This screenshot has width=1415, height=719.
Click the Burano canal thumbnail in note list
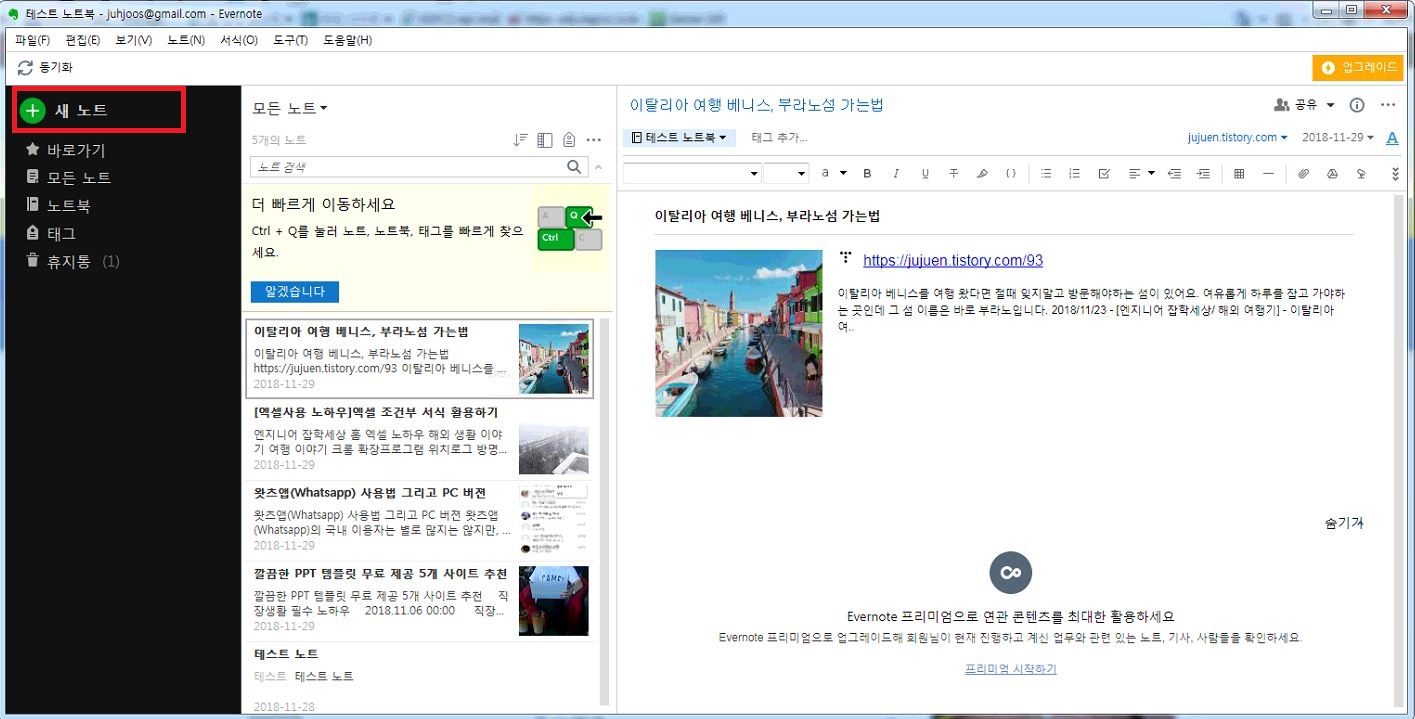click(x=554, y=359)
